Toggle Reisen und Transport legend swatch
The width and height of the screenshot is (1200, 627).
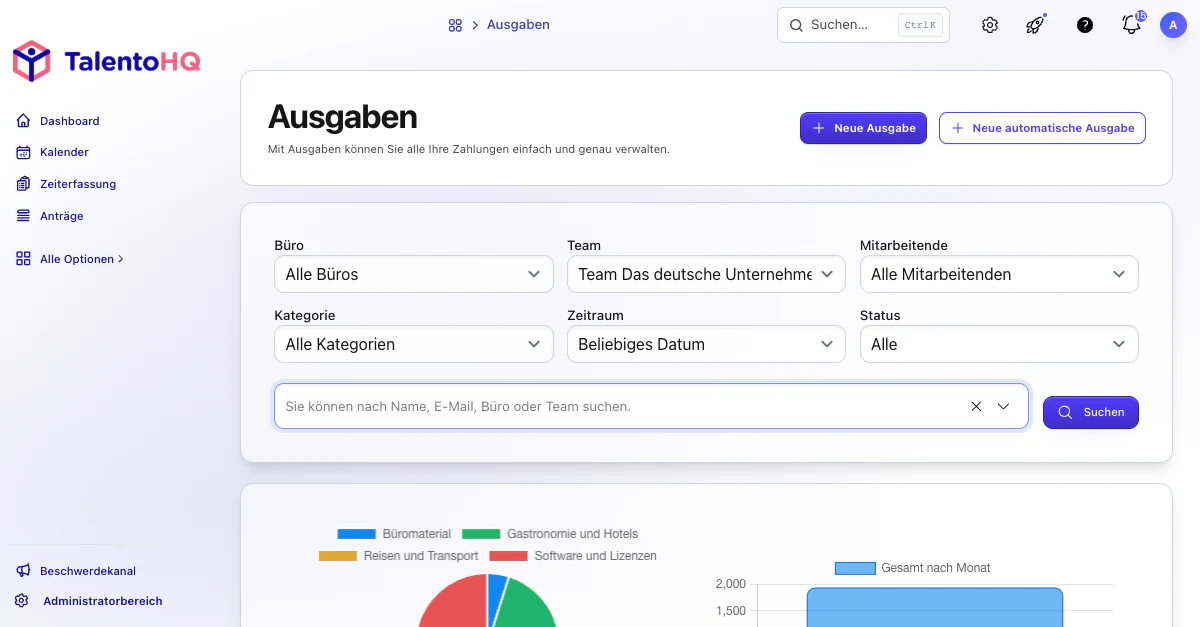338,556
